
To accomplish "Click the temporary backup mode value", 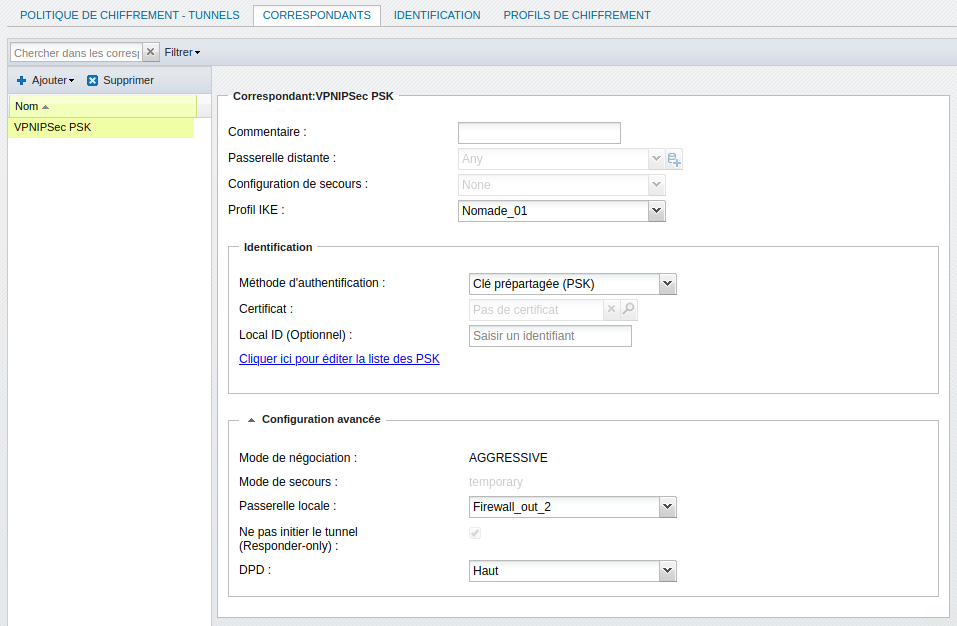I will 496,482.
